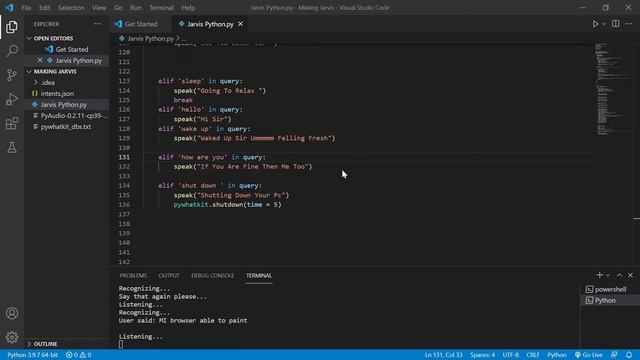Screen dimensions: 640x360
Task: Open editor More Actions ellipsis
Action: coord(629,24)
